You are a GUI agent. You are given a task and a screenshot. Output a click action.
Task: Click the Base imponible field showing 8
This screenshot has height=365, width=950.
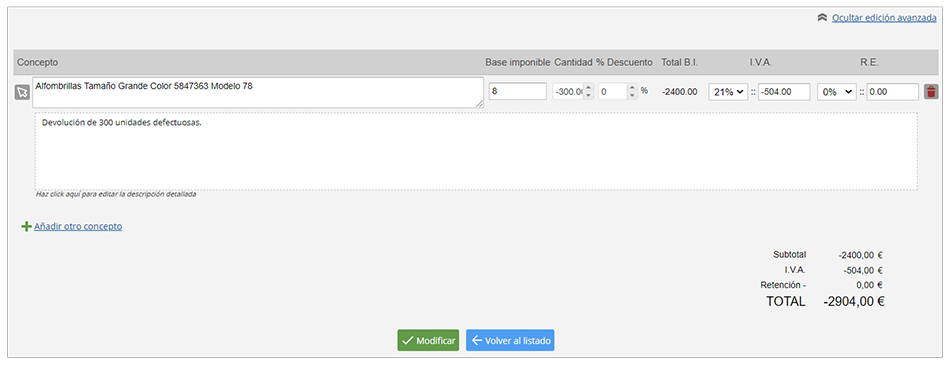coord(517,92)
